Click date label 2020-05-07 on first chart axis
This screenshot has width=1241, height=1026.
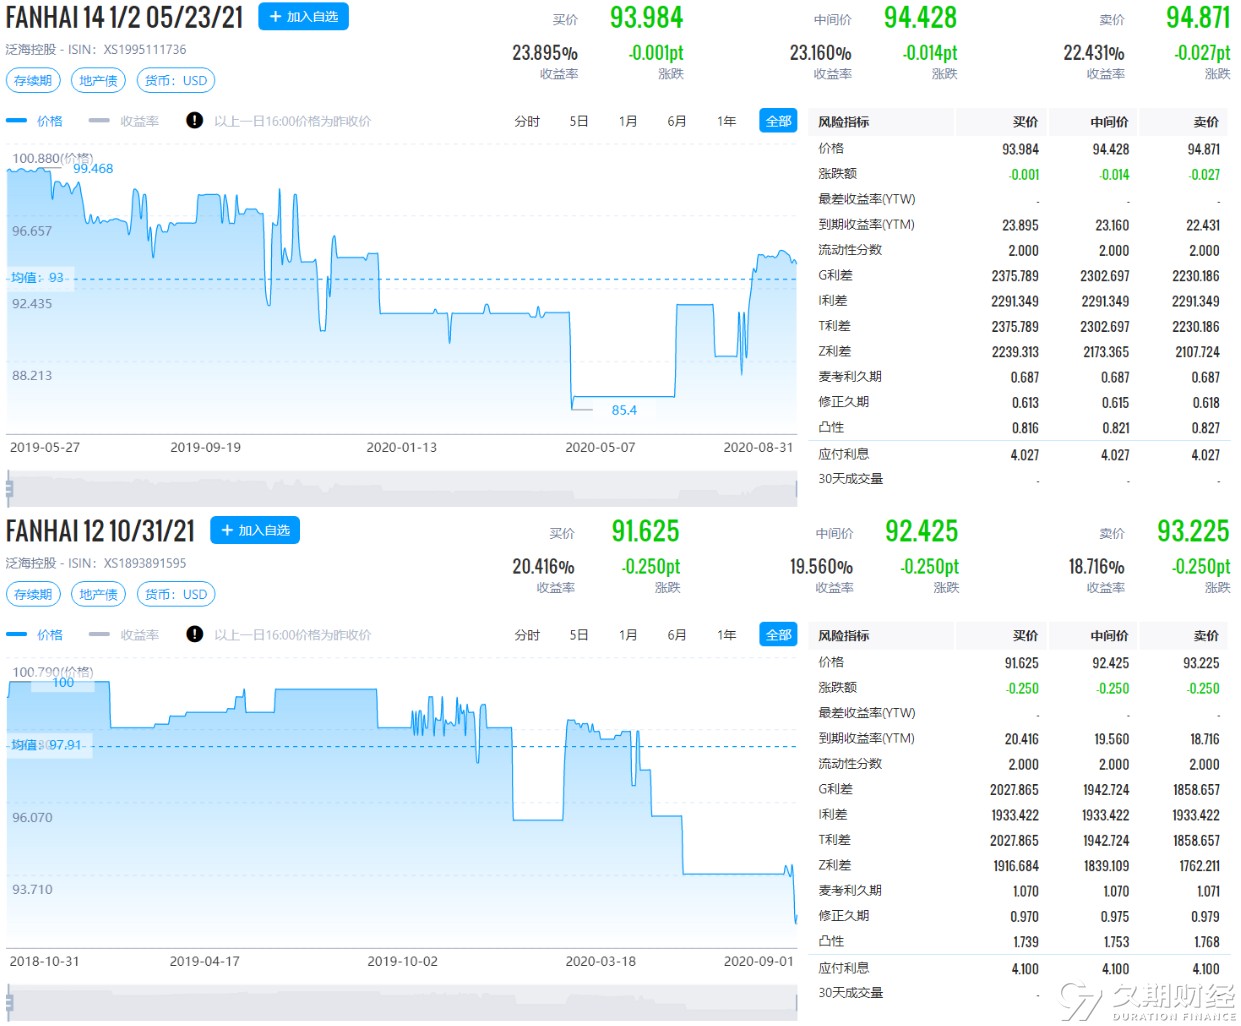(600, 448)
